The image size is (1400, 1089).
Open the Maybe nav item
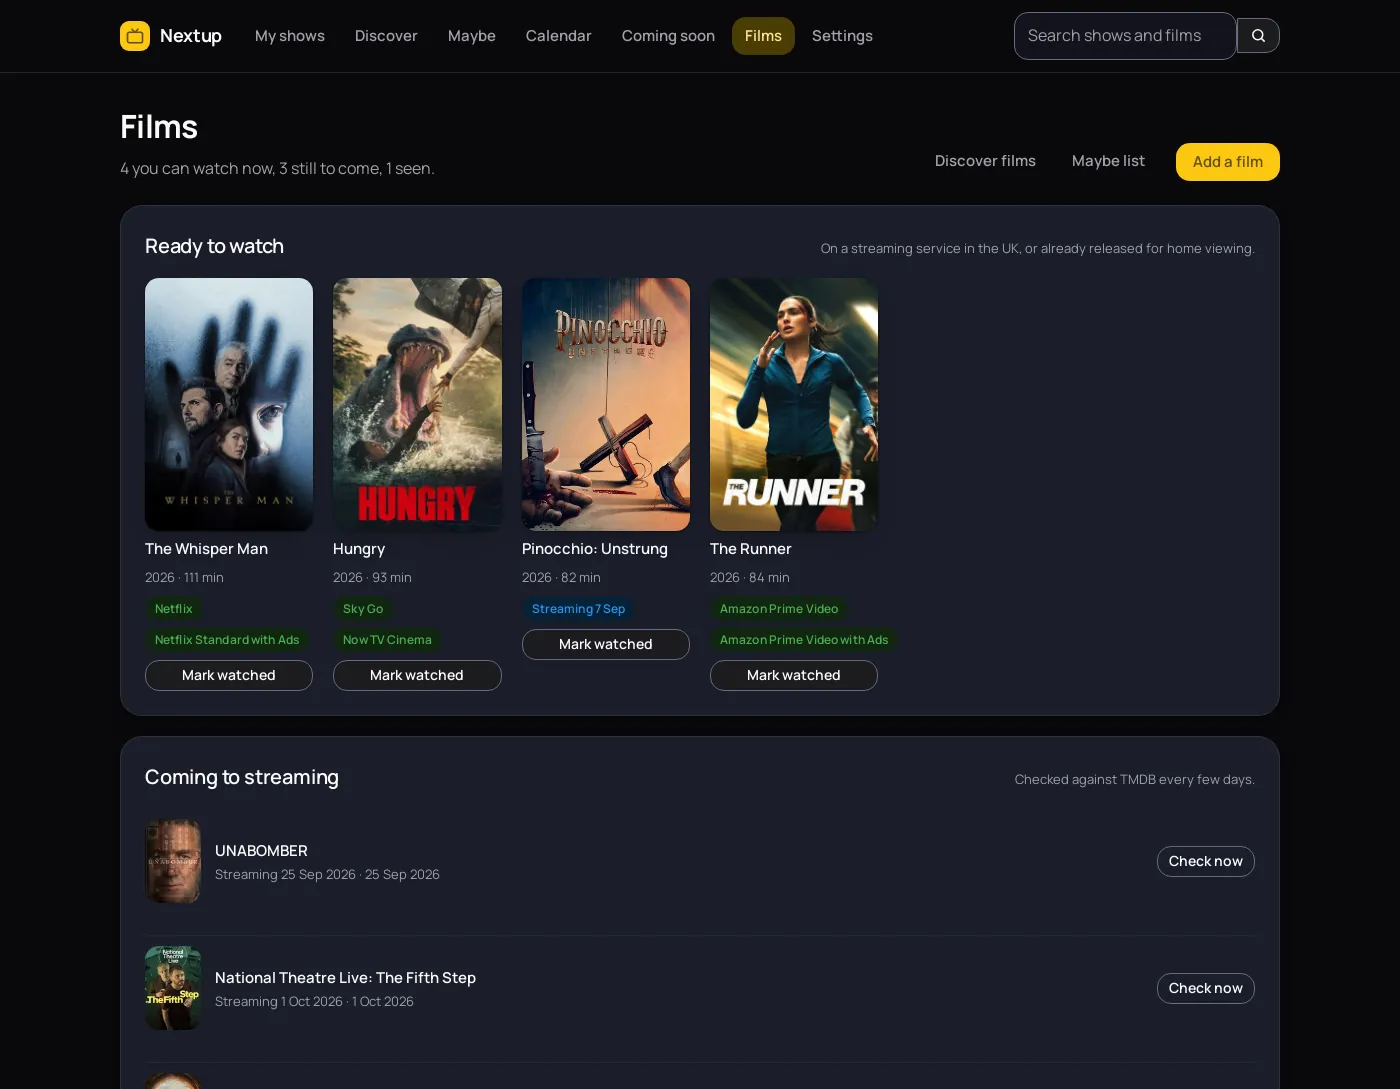(x=472, y=36)
